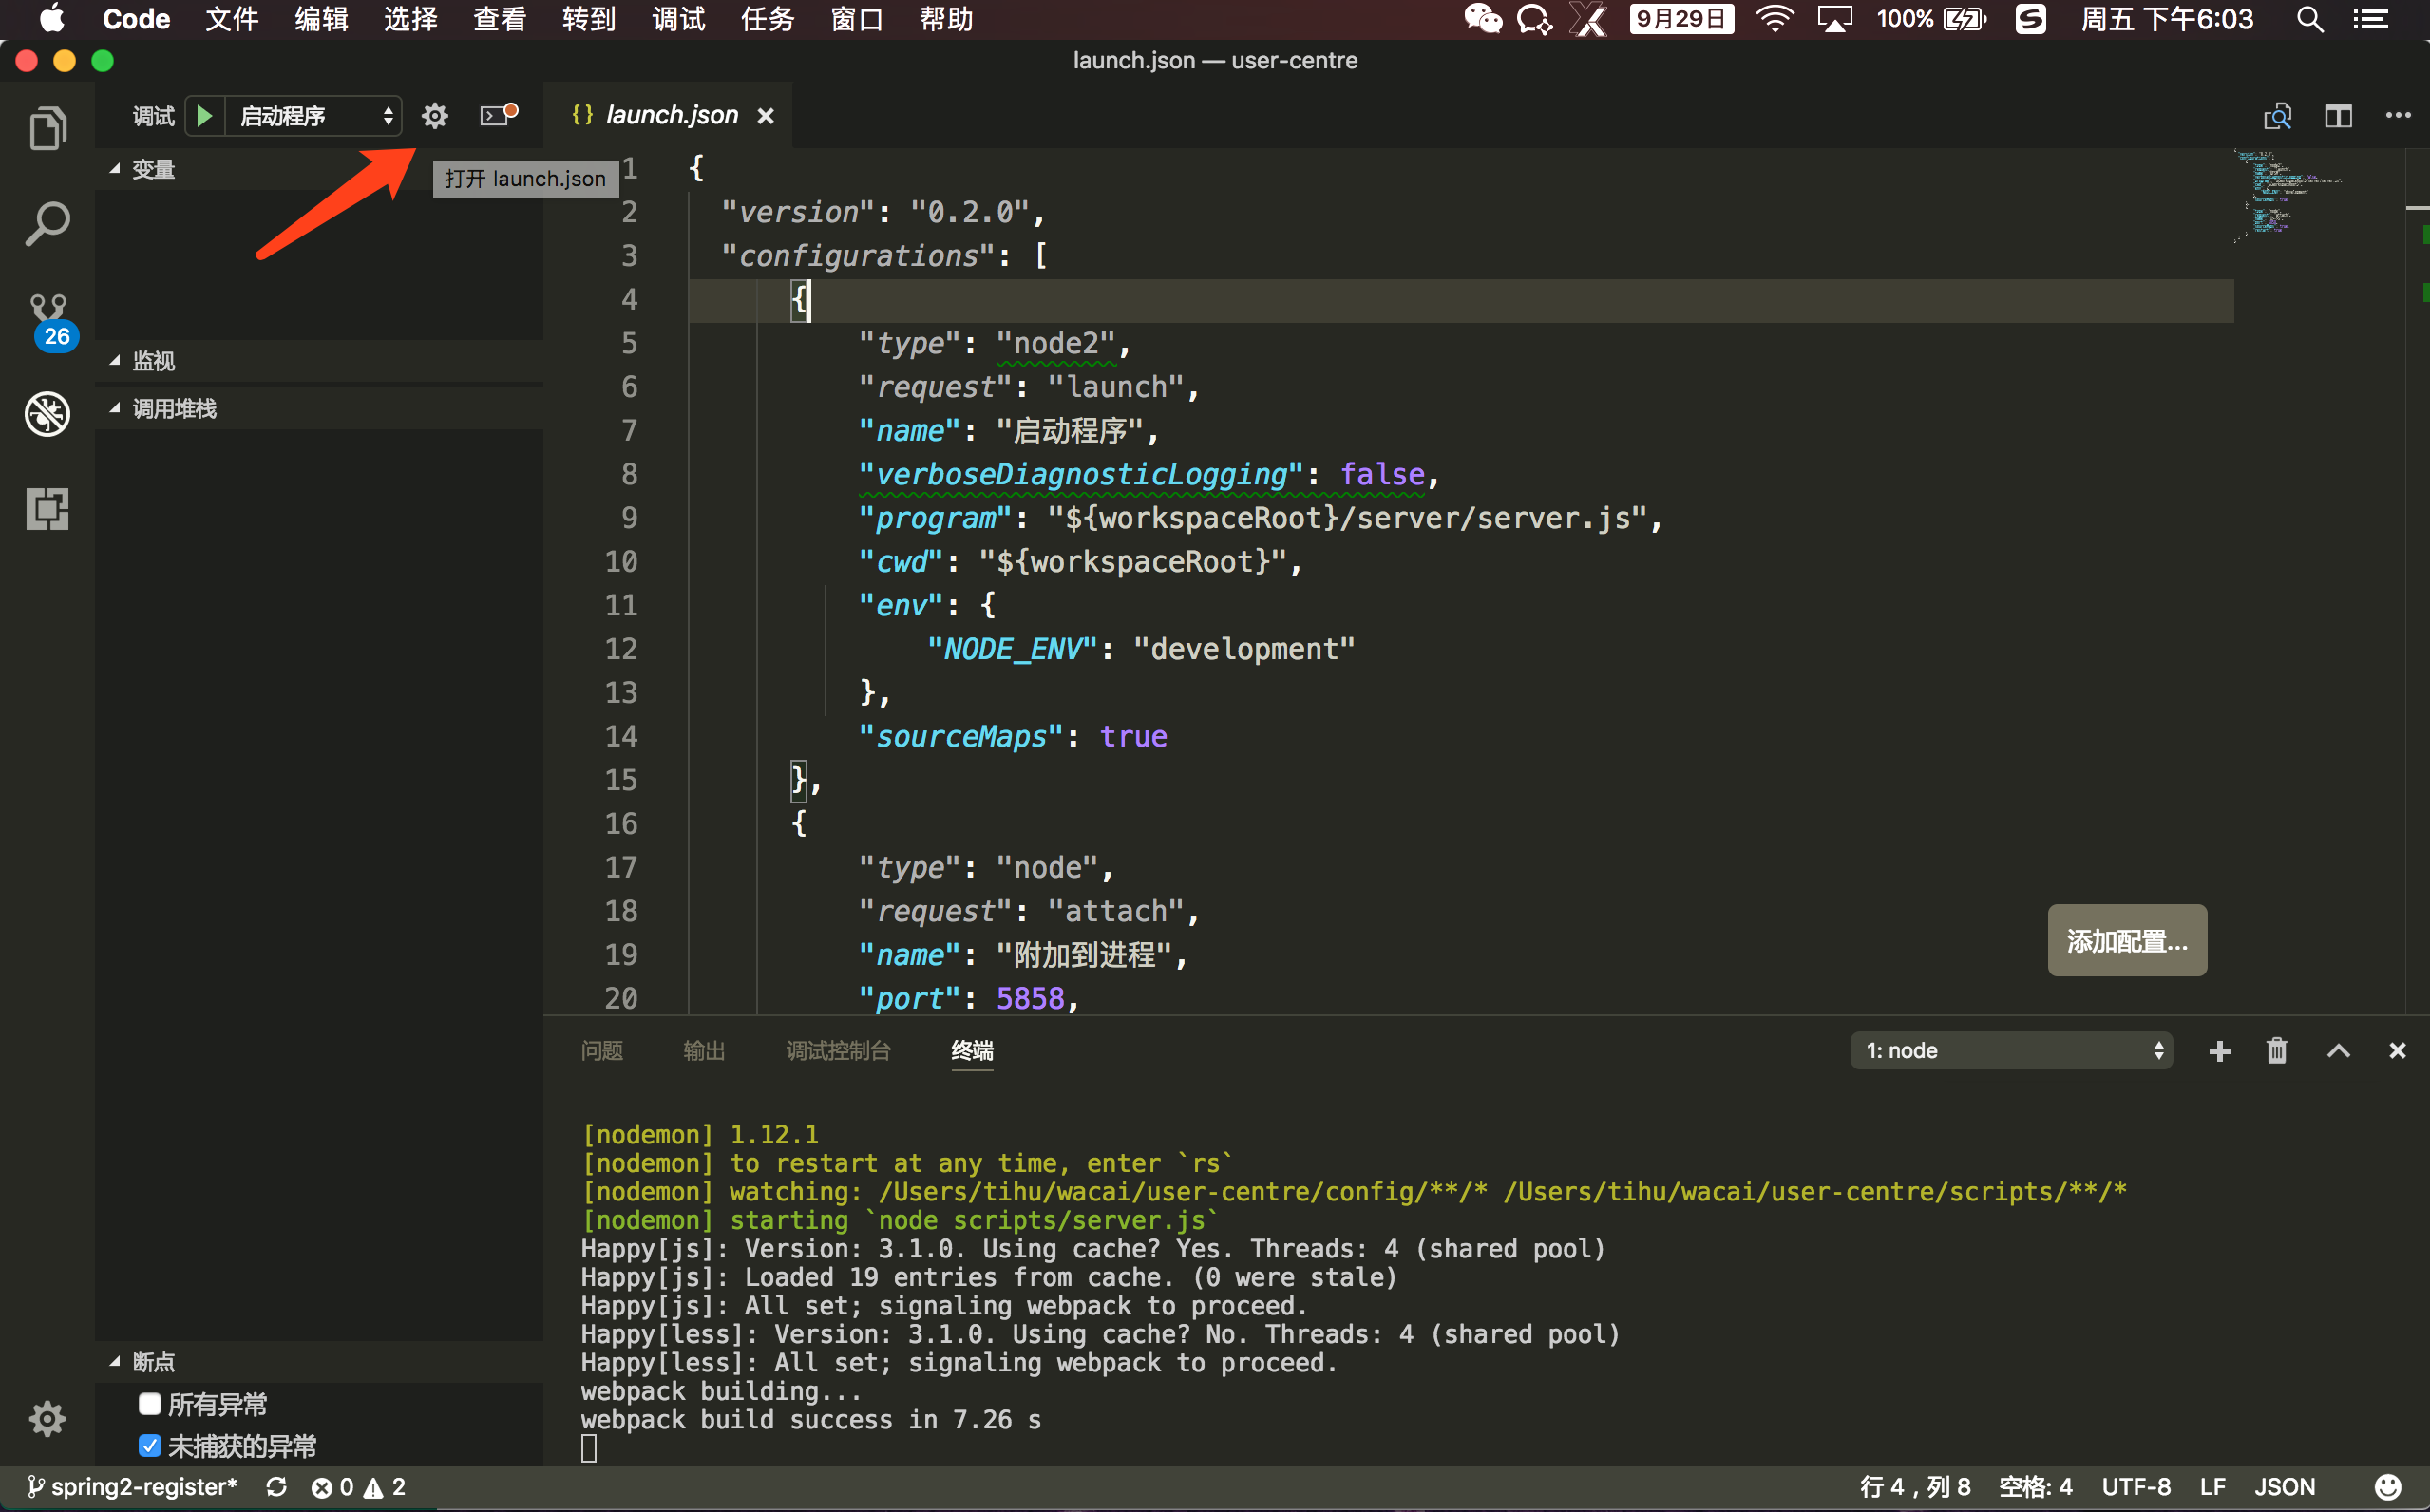Open the Search view in the activity bar
Screen dimensions: 2430x1512
47,223
